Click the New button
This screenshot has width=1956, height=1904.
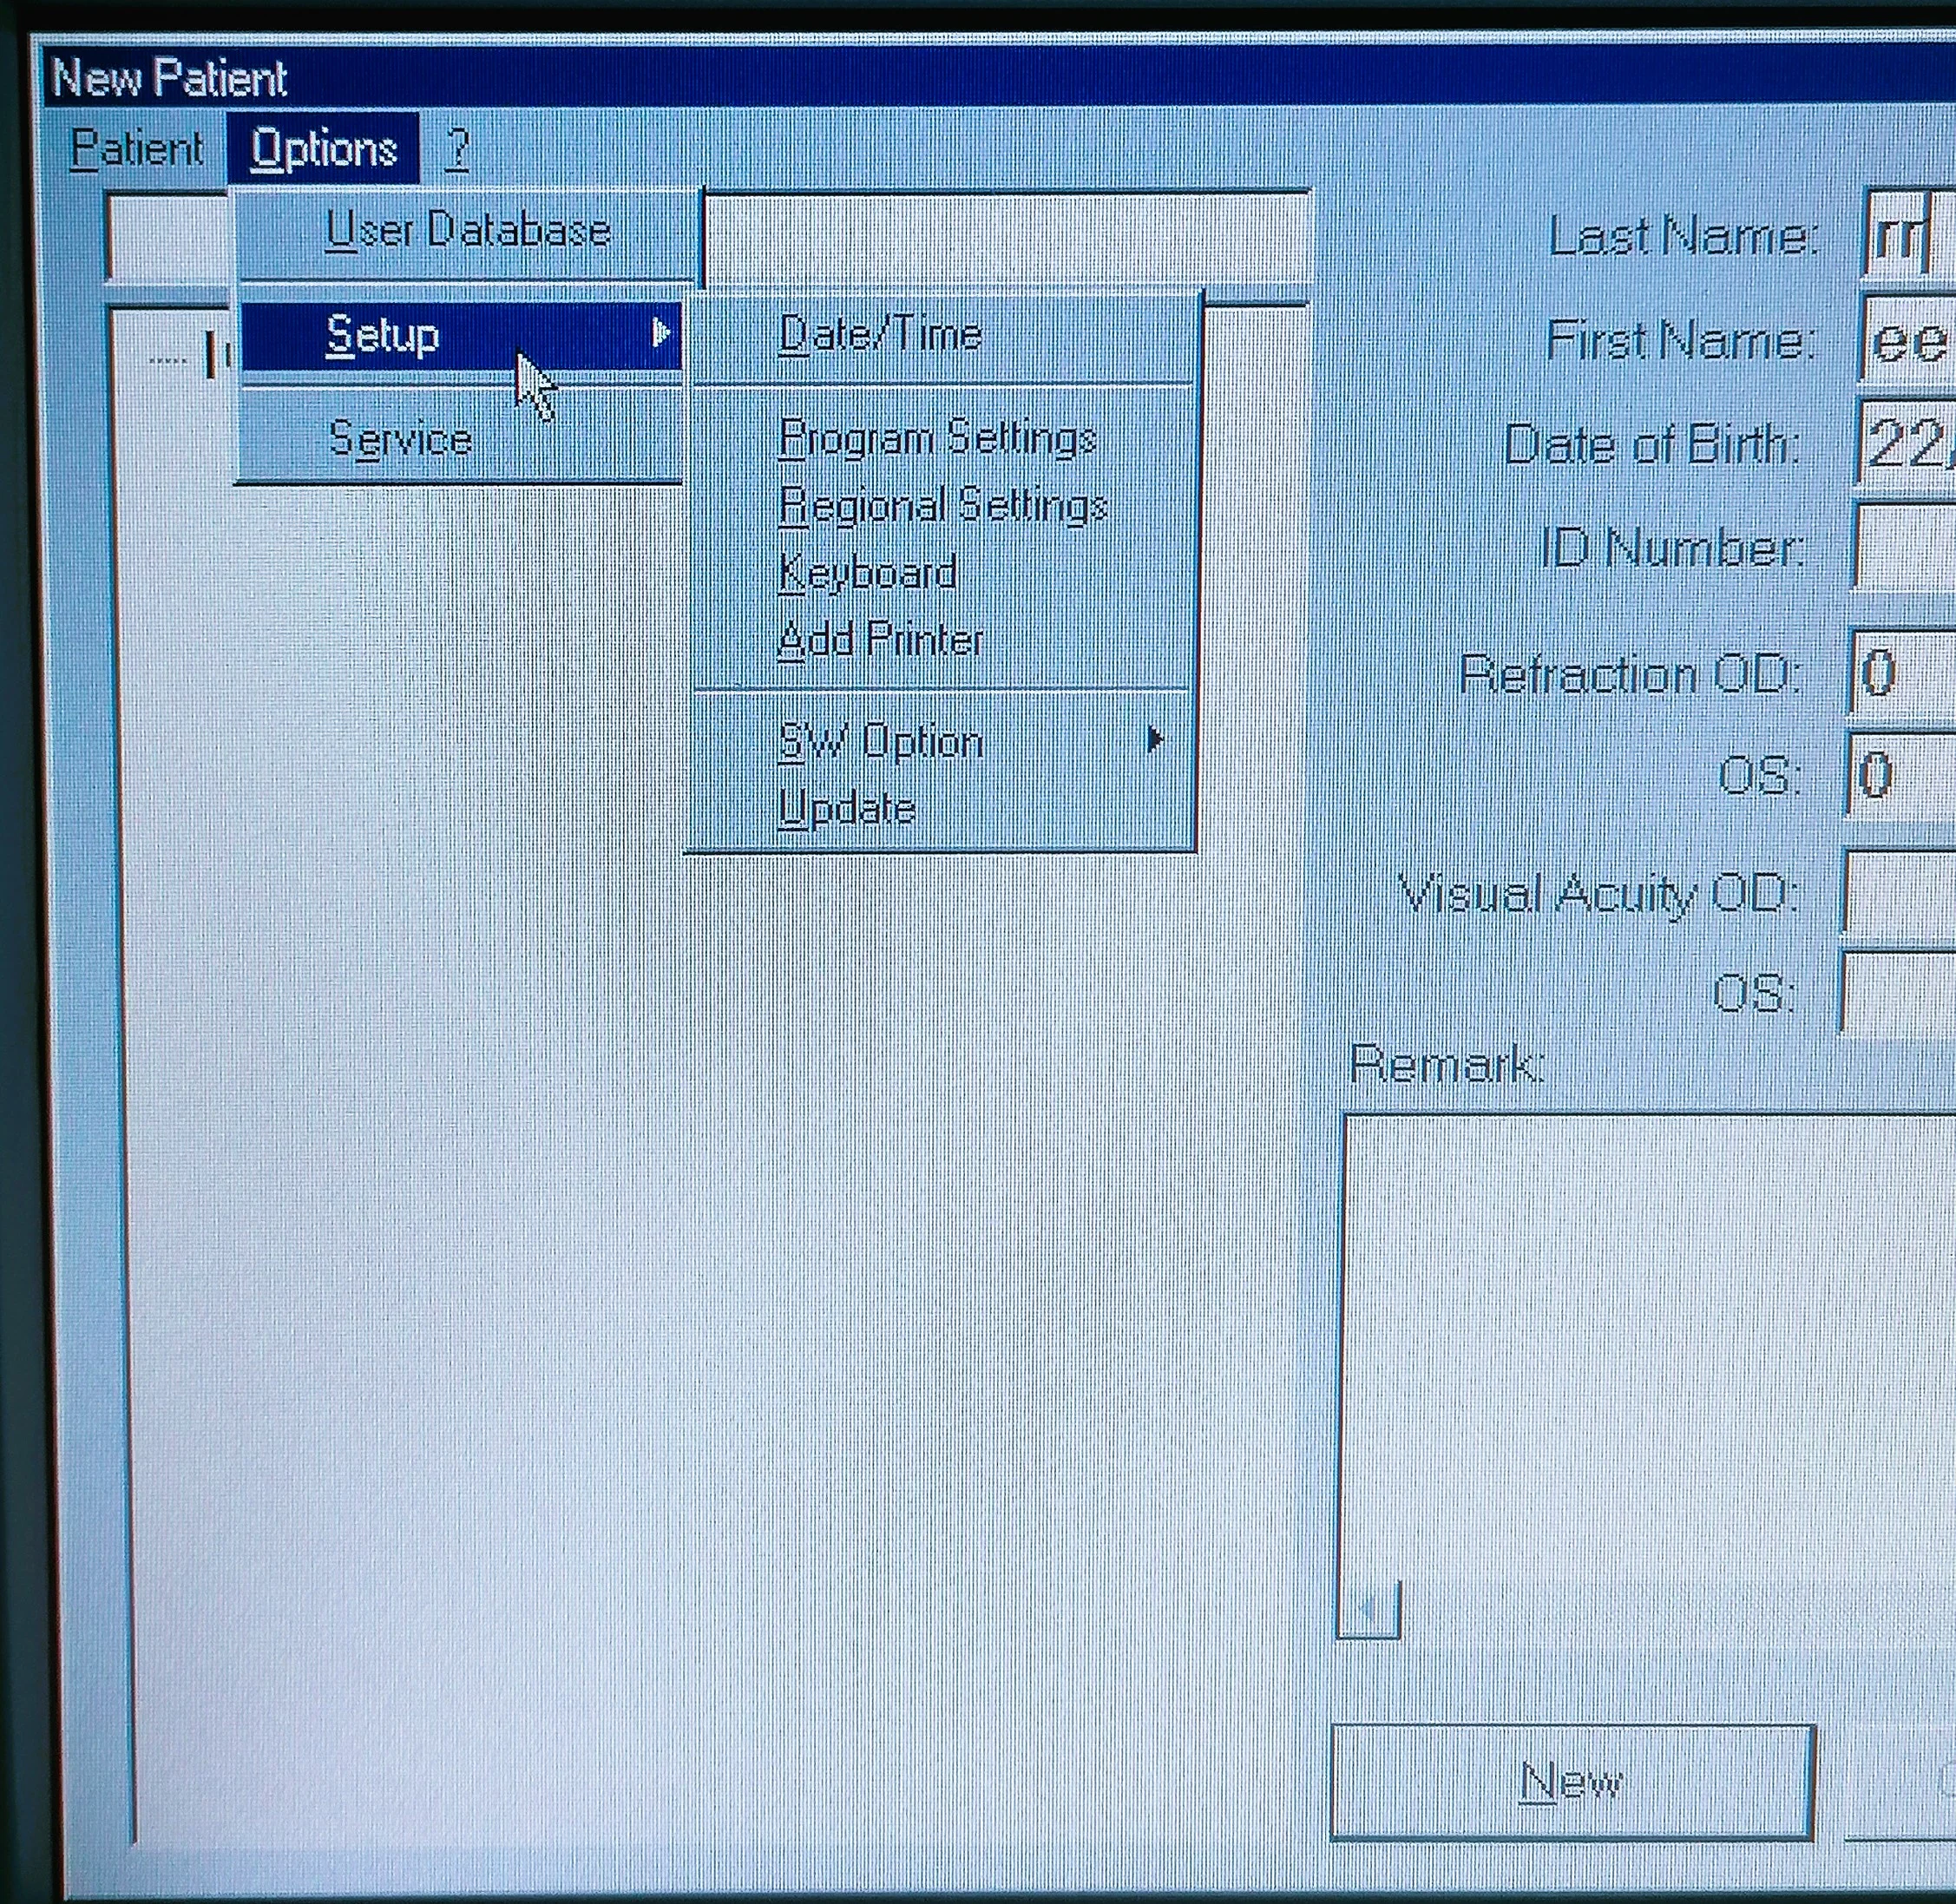coord(1572,1781)
